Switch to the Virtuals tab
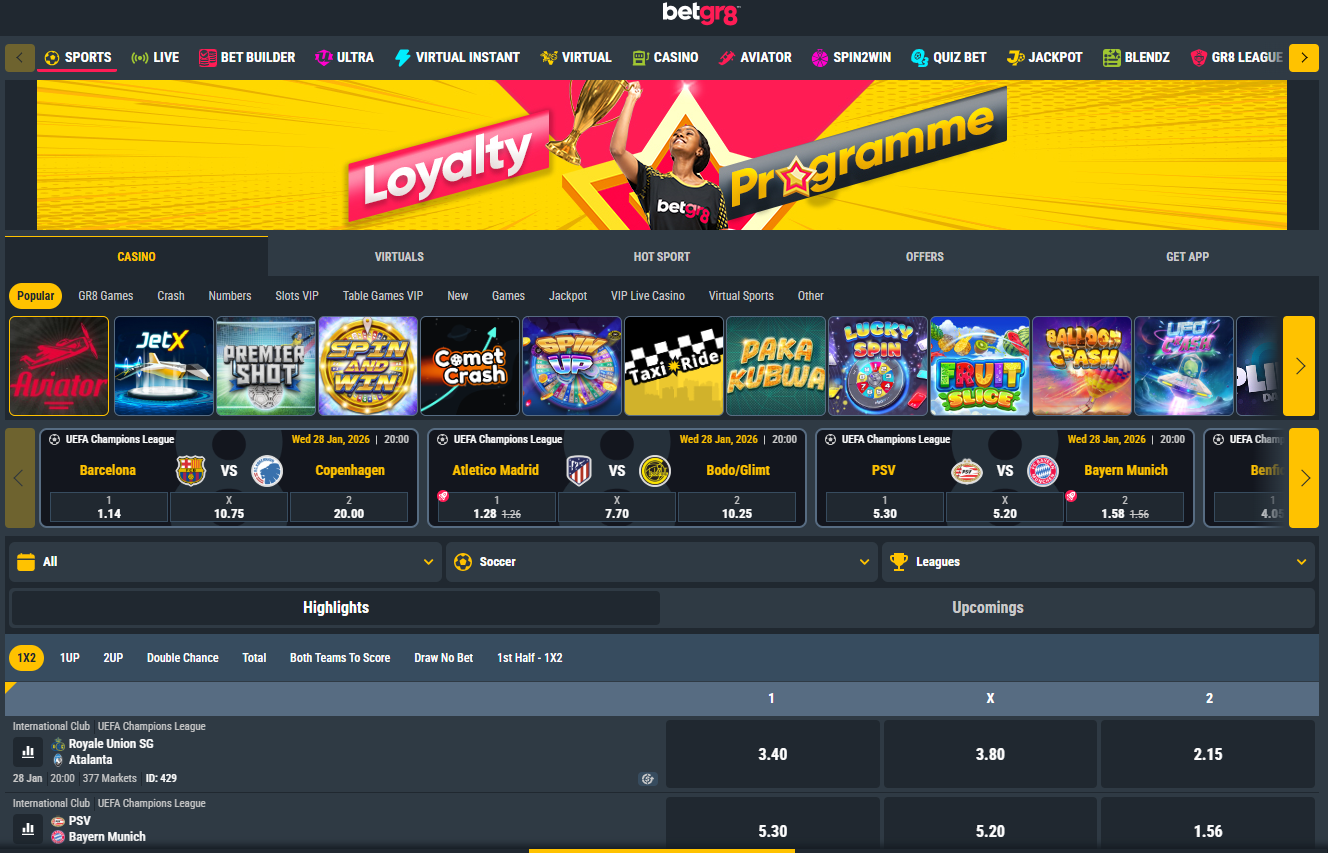 coord(399,257)
